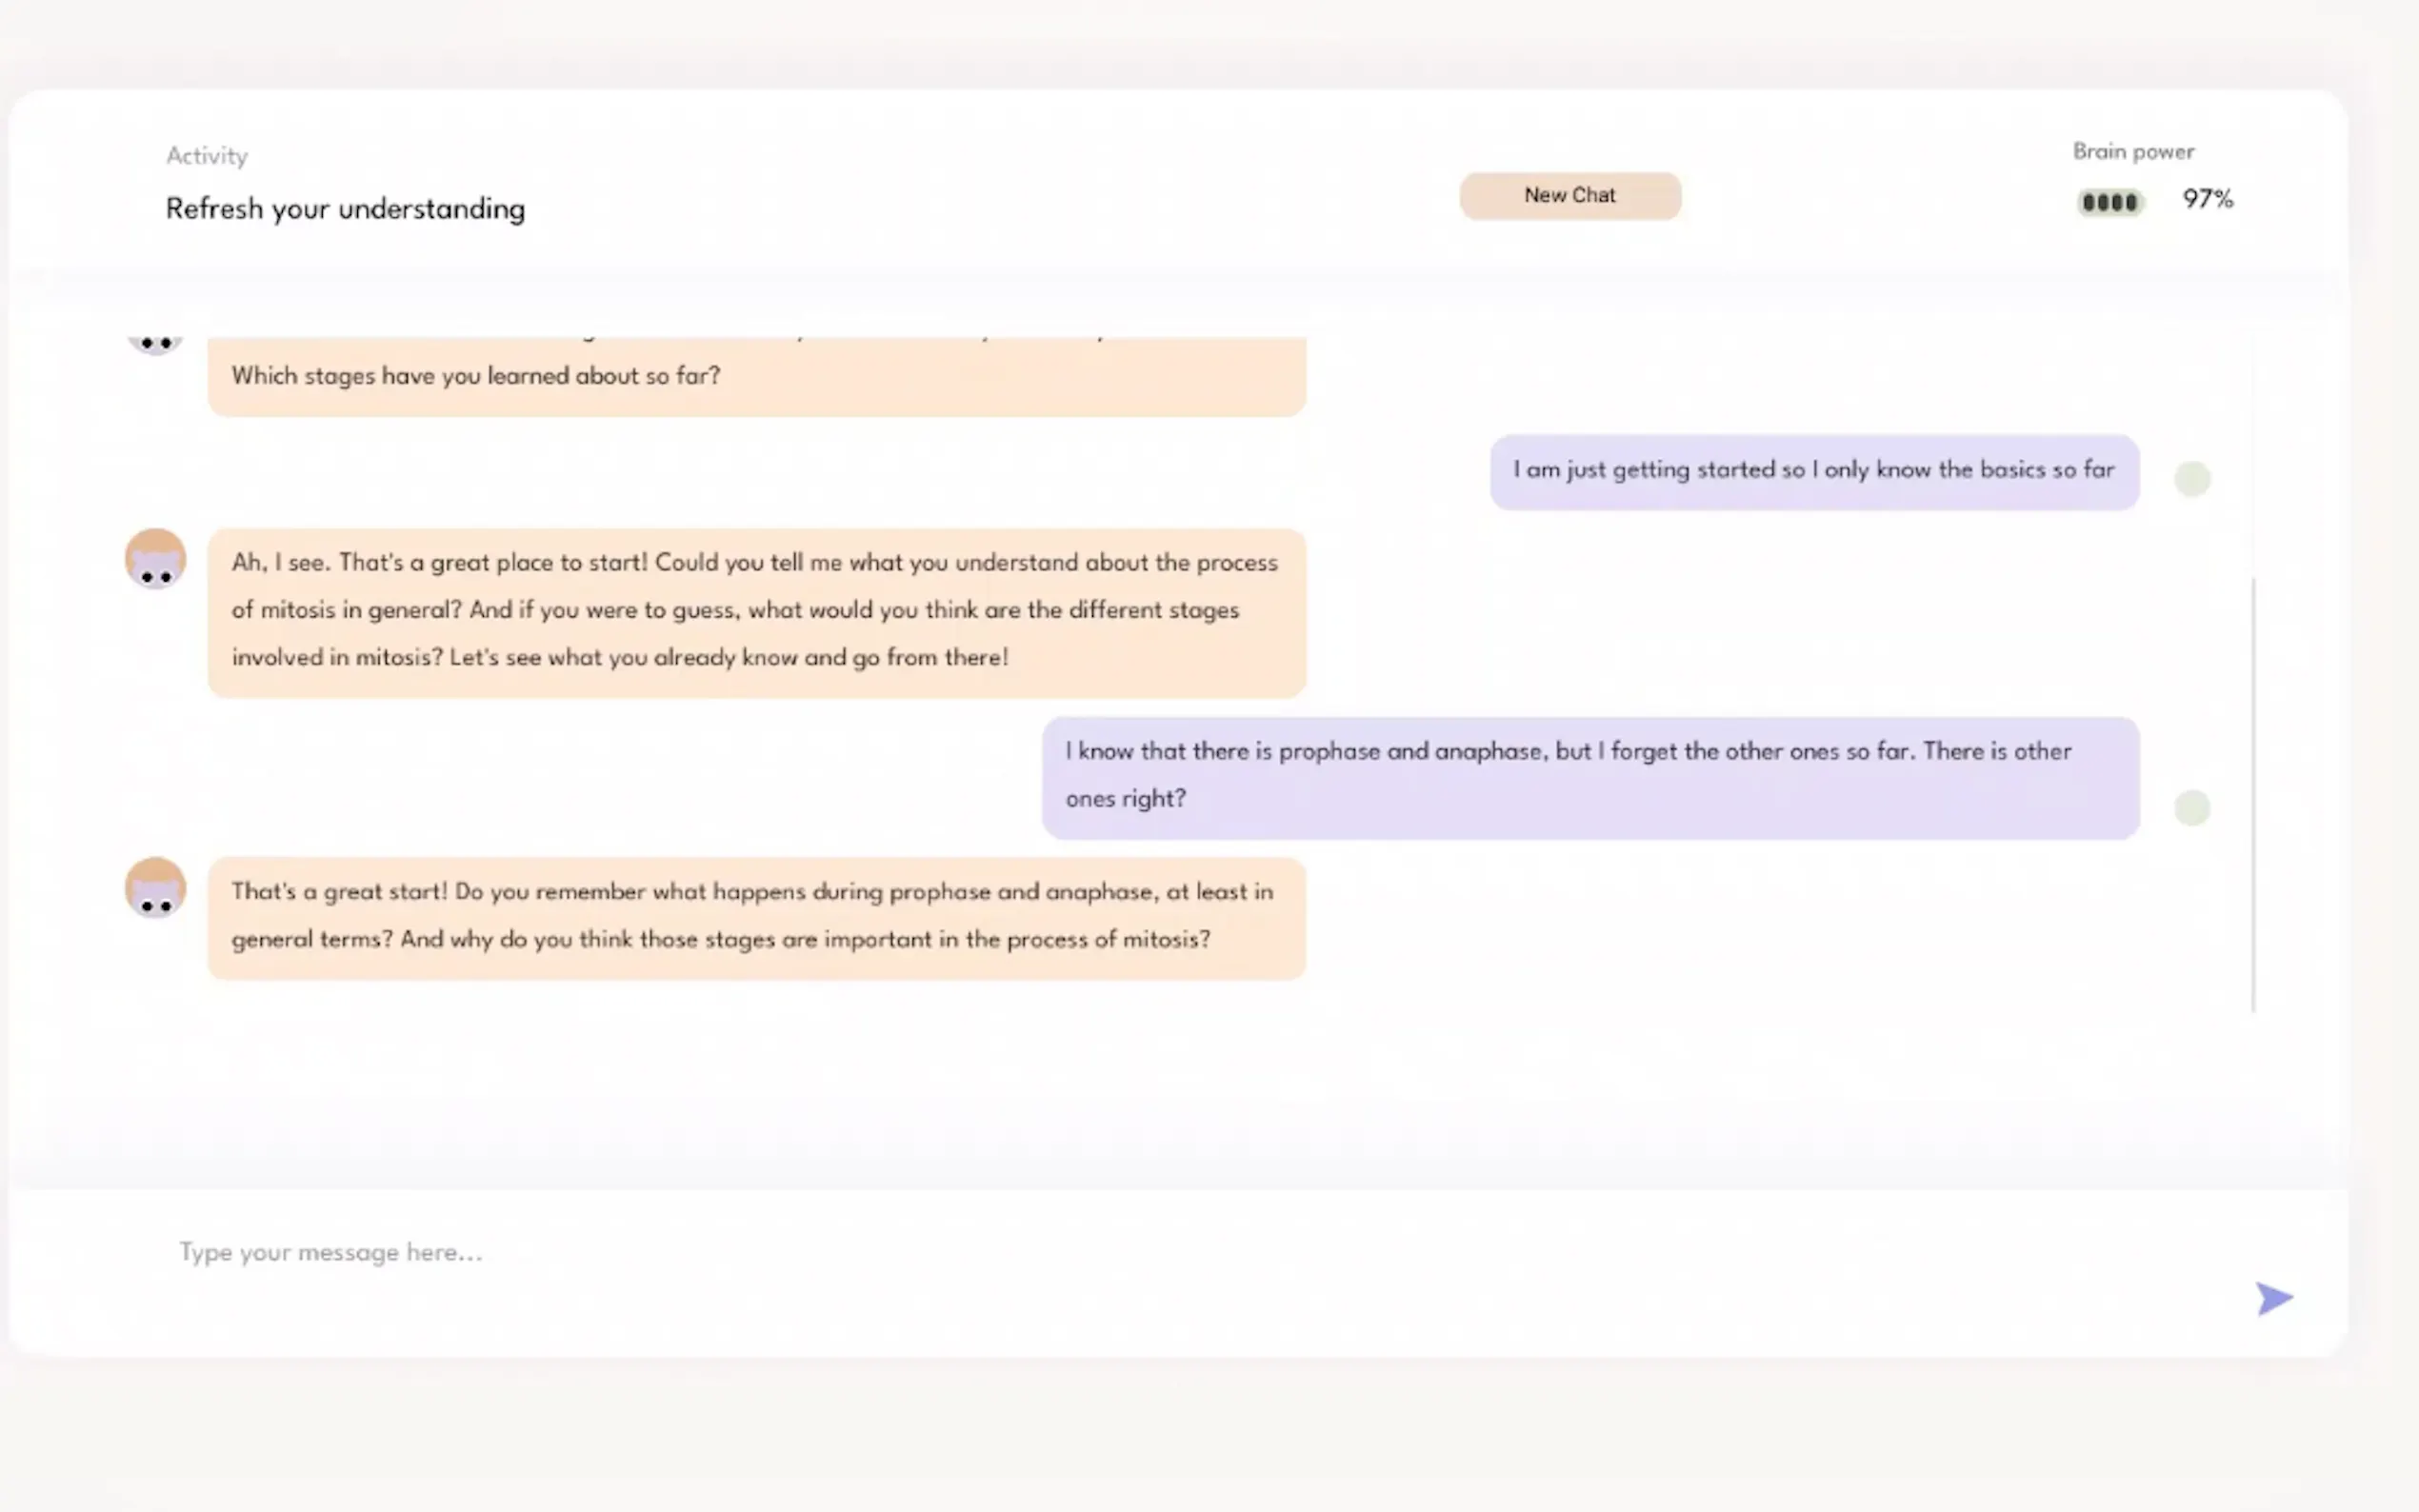This screenshot has width=2419, height=1512.
Task: Click the tutor avatar beside "That's a great start" message
Action: pos(155,887)
